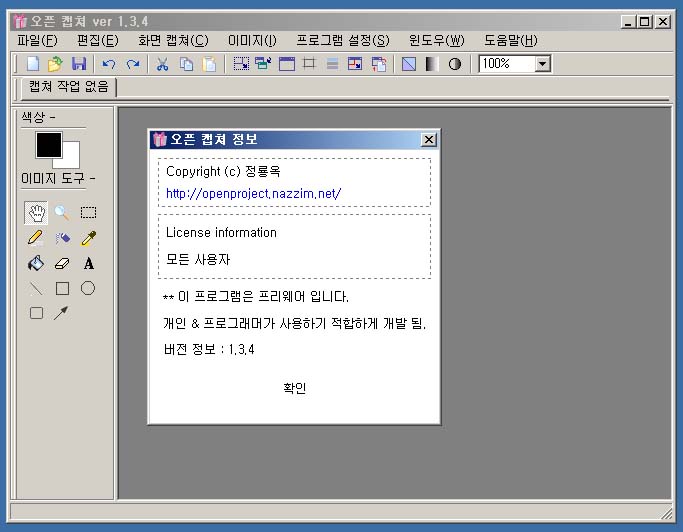Click the diagonal blue square toolbar icon
Image resolution: width=683 pixels, height=532 pixels.
[x=409, y=64]
